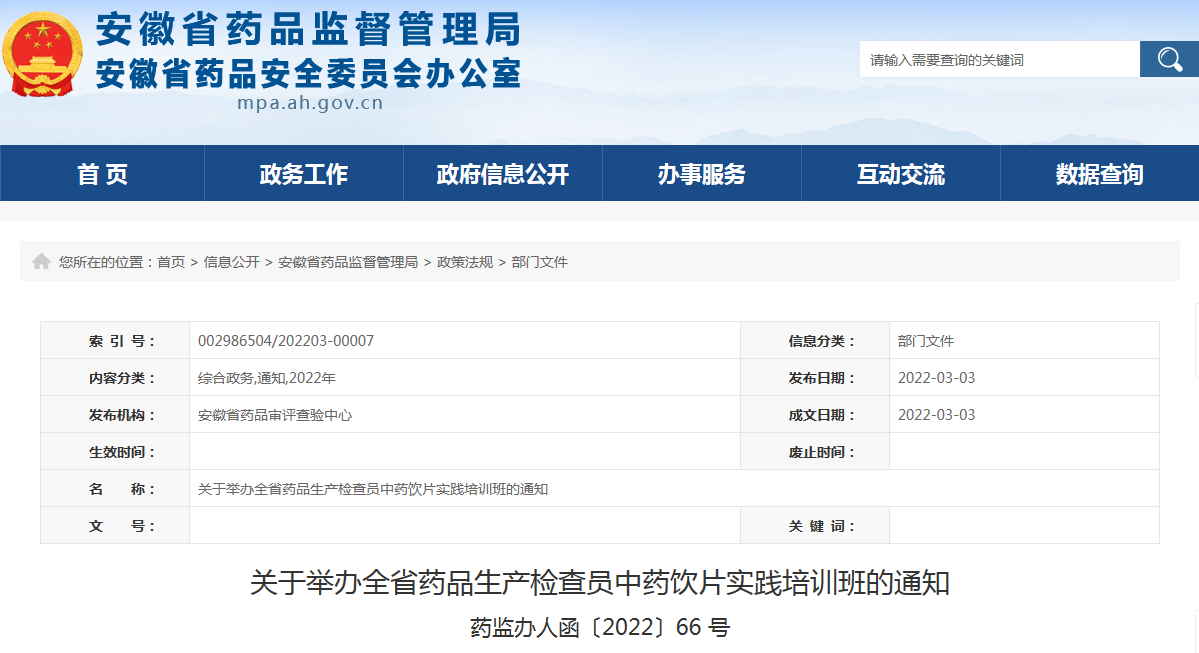This screenshot has height=653, width=1199.
Task: Click the 安徽省药品监督管理局 breadcrumb link
Action: [349, 262]
